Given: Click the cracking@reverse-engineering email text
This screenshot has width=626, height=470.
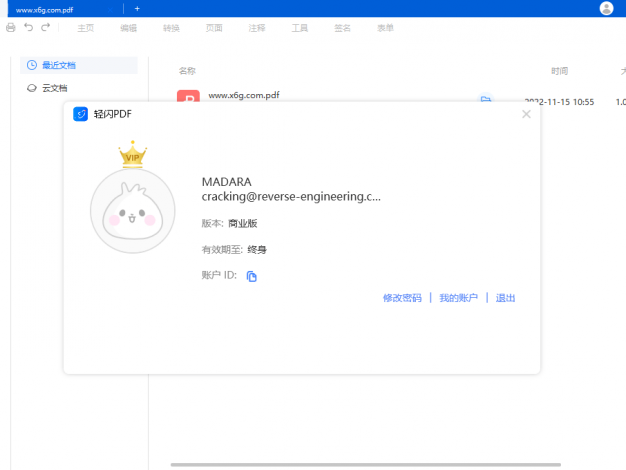Looking at the screenshot, I should click(x=291, y=196).
